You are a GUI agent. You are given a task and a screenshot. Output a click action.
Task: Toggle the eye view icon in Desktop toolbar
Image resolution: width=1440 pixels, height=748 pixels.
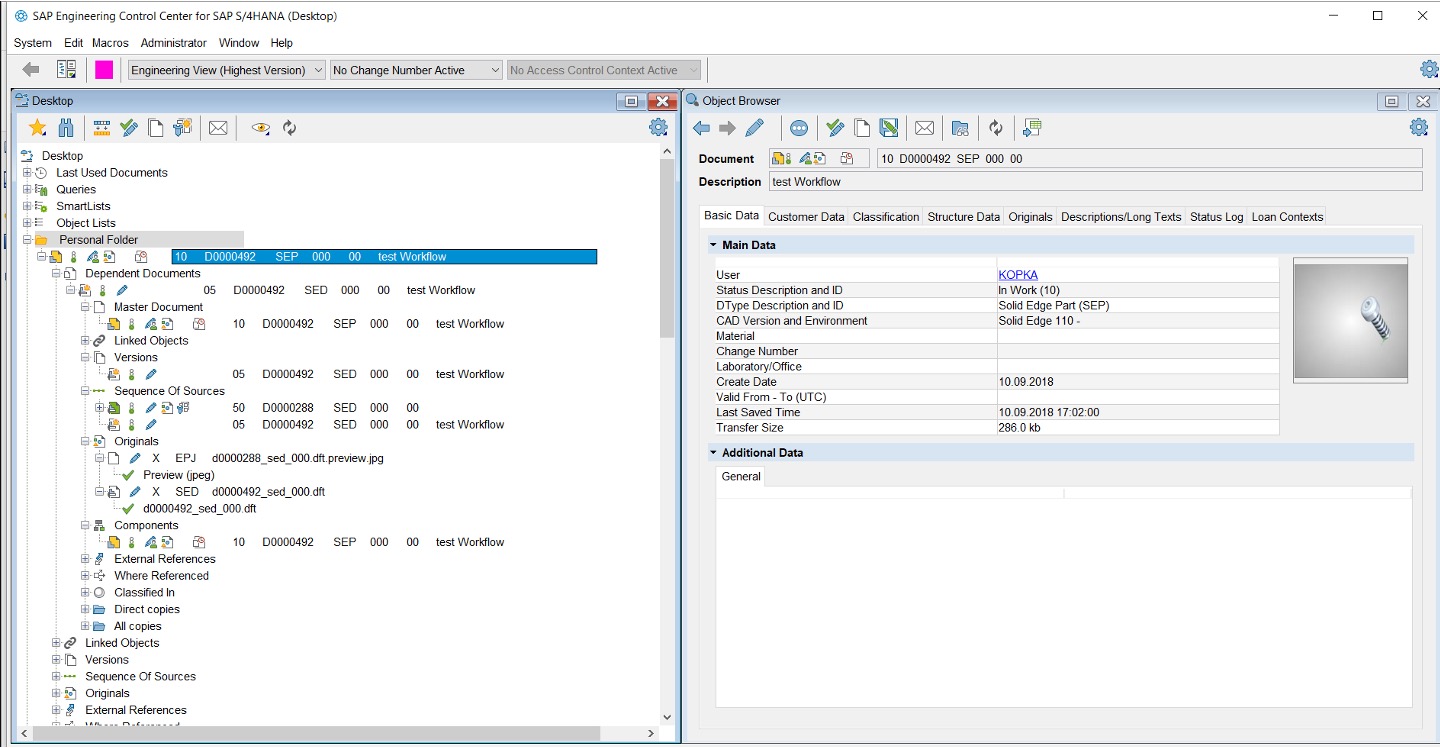pyautogui.click(x=261, y=127)
